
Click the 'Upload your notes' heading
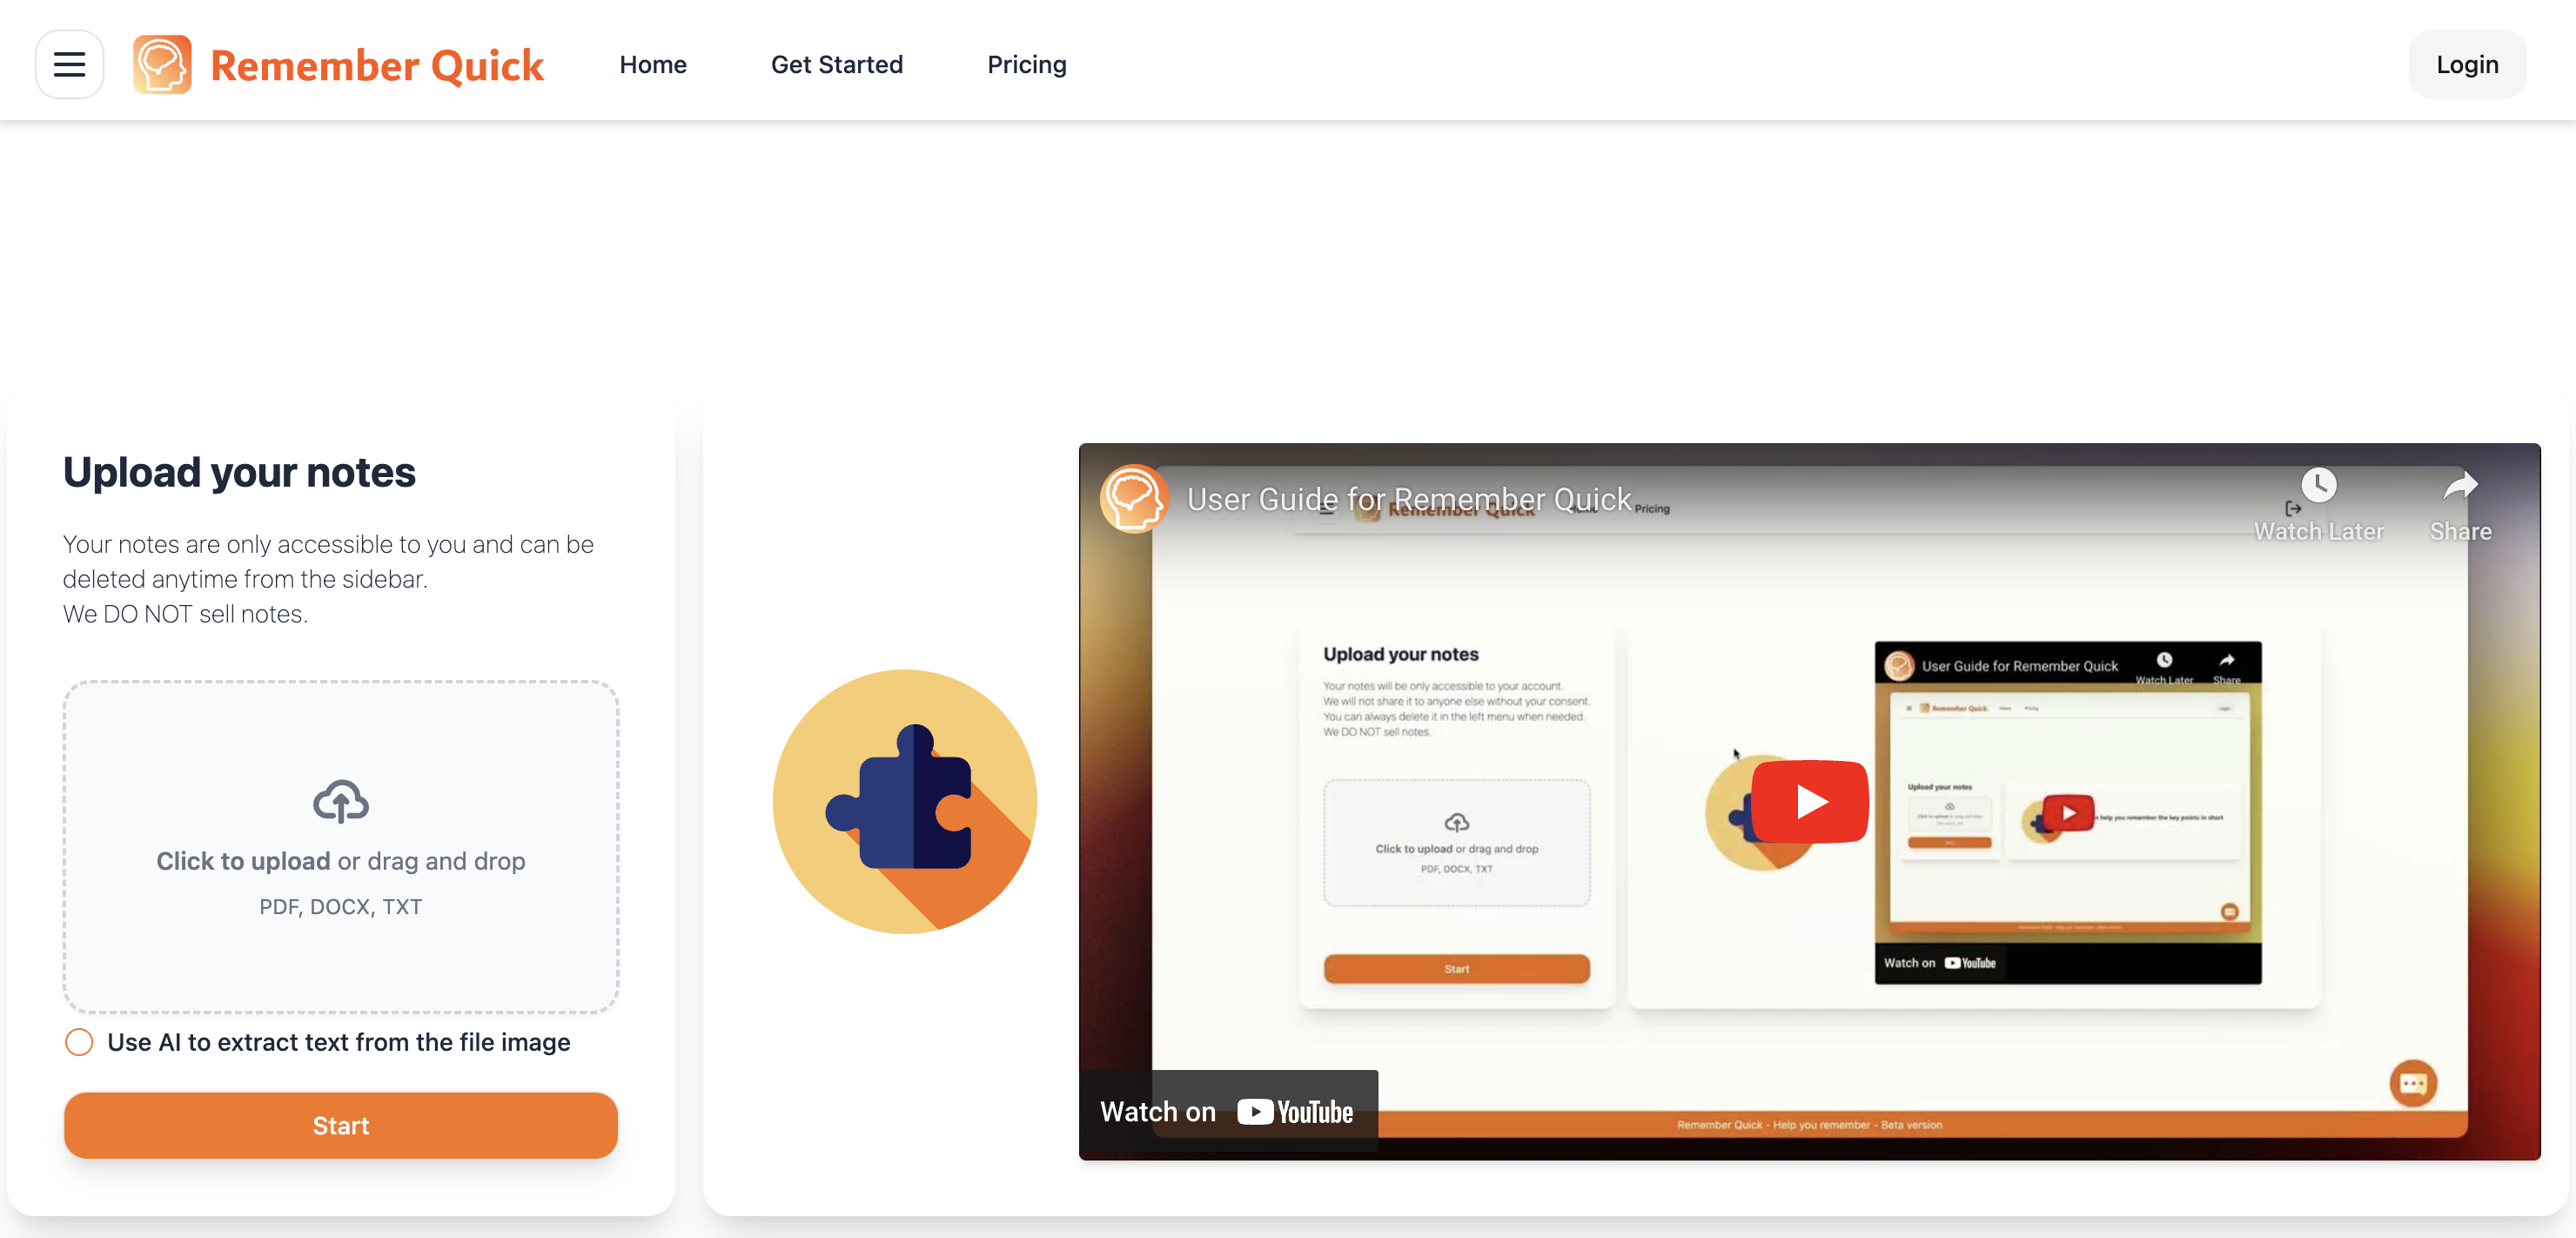[239, 472]
